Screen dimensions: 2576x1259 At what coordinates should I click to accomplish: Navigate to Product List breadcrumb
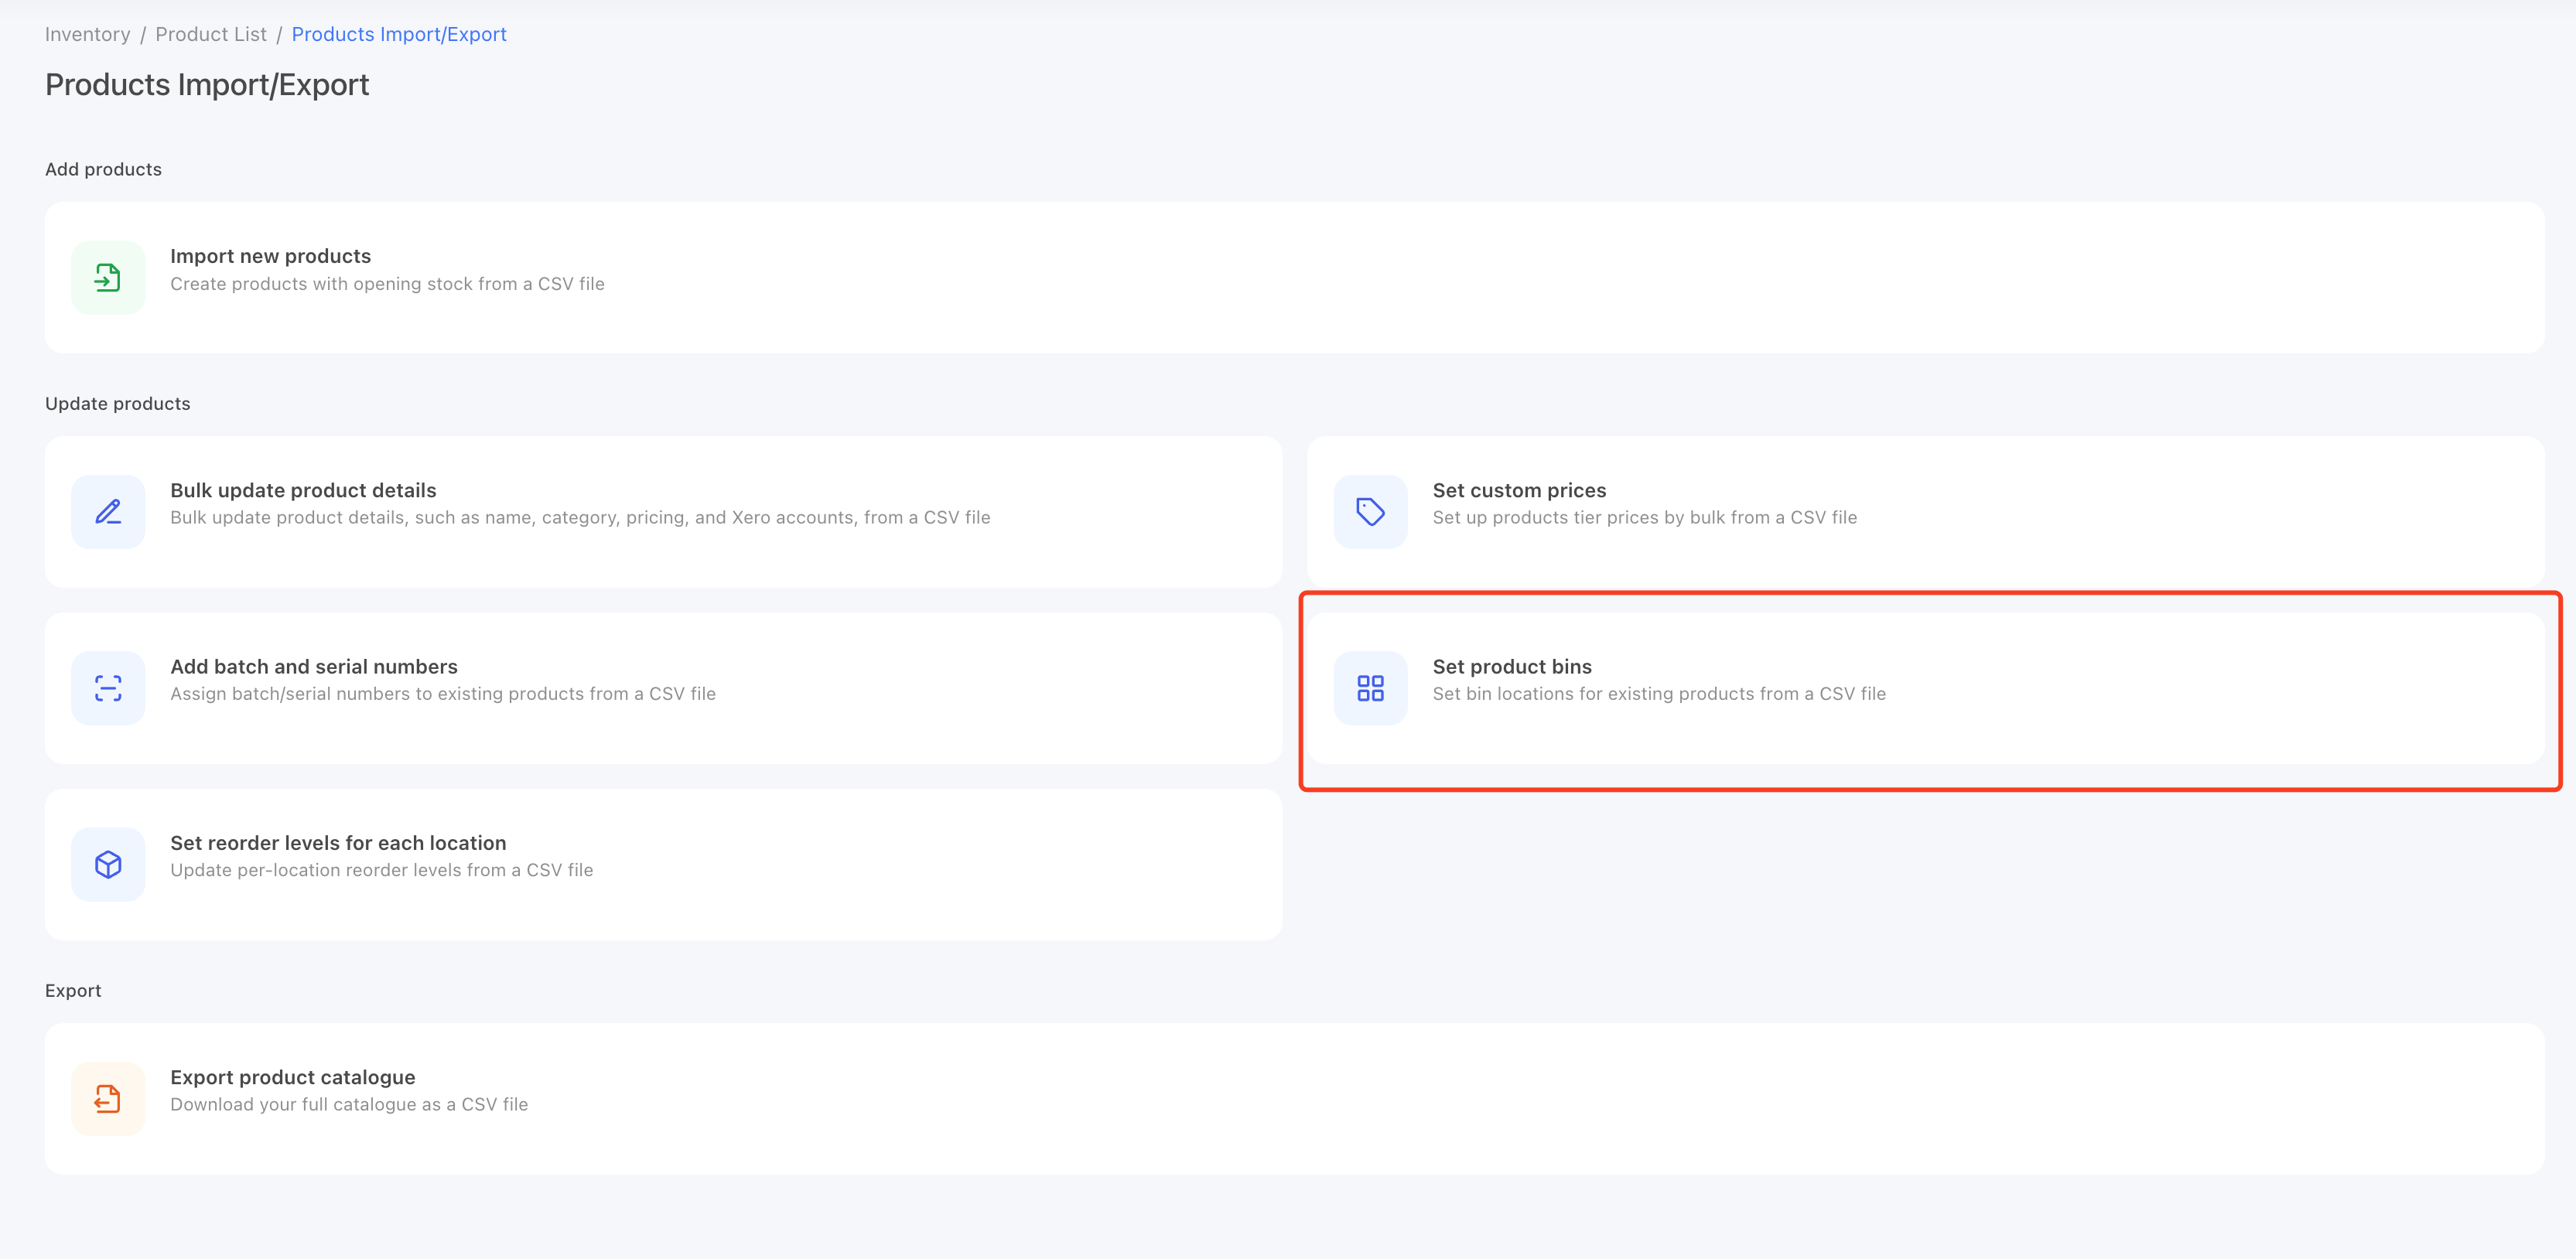click(211, 34)
